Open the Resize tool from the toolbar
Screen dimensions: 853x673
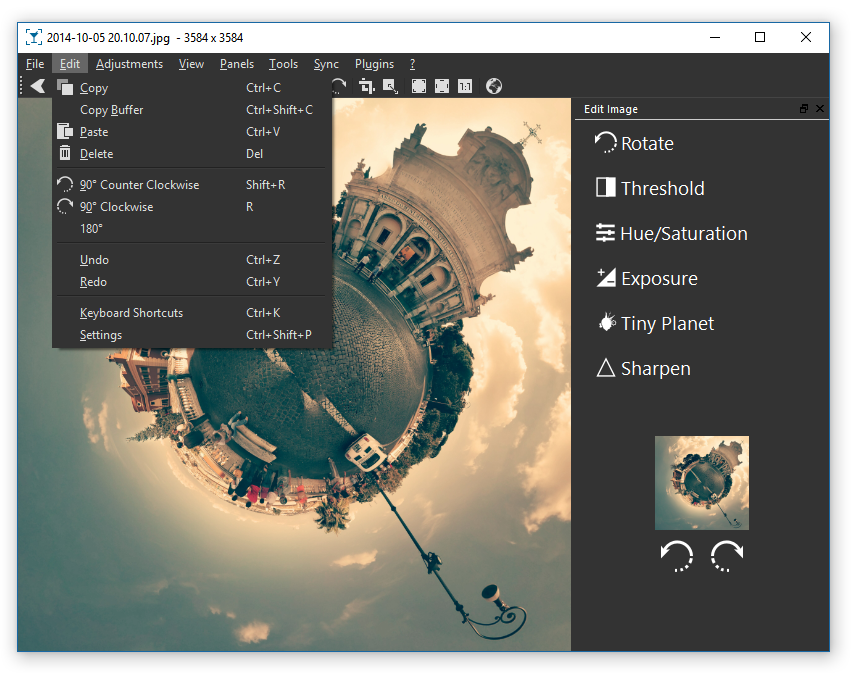pyautogui.click(x=393, y=86)
